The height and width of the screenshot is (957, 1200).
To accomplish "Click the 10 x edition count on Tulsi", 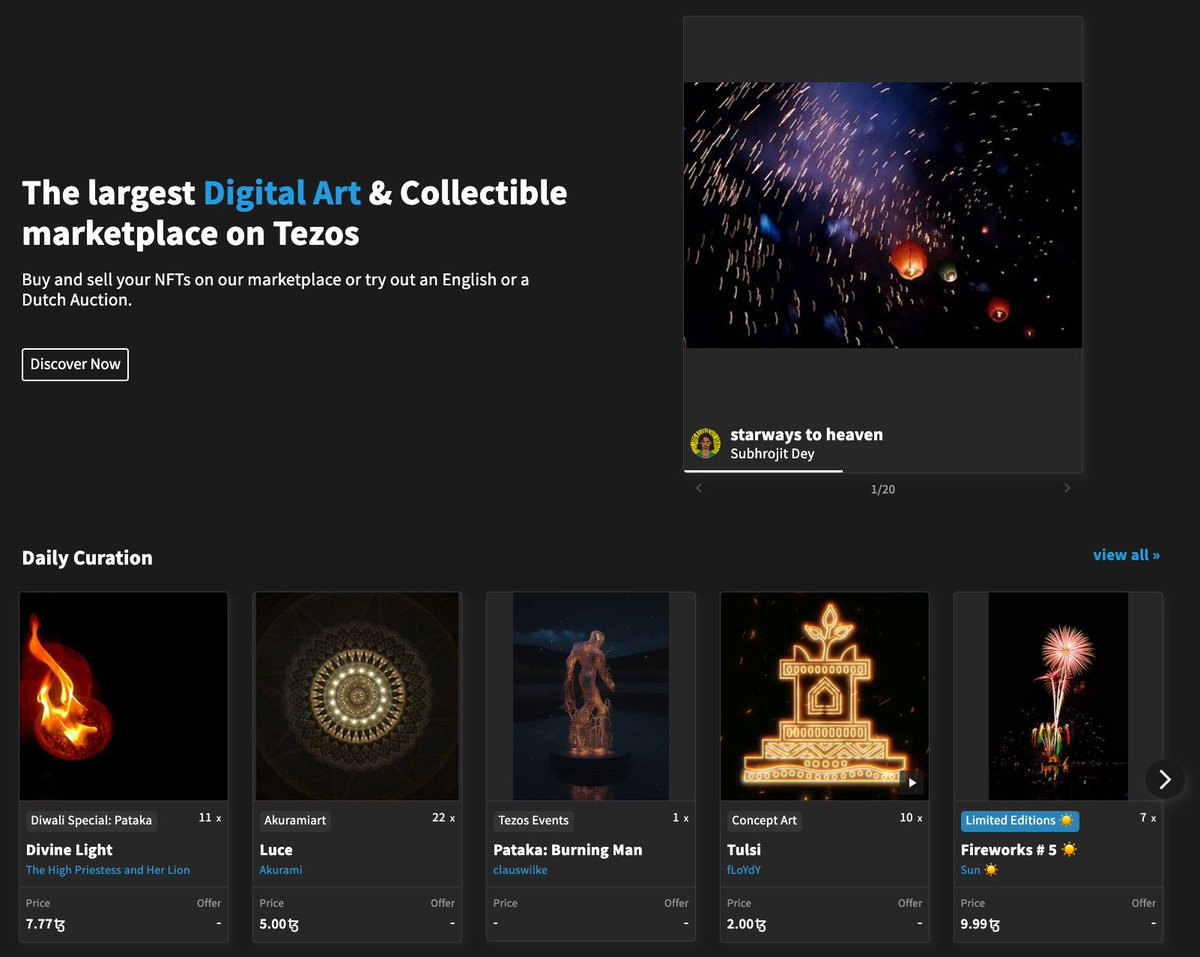I will [911, 818].
